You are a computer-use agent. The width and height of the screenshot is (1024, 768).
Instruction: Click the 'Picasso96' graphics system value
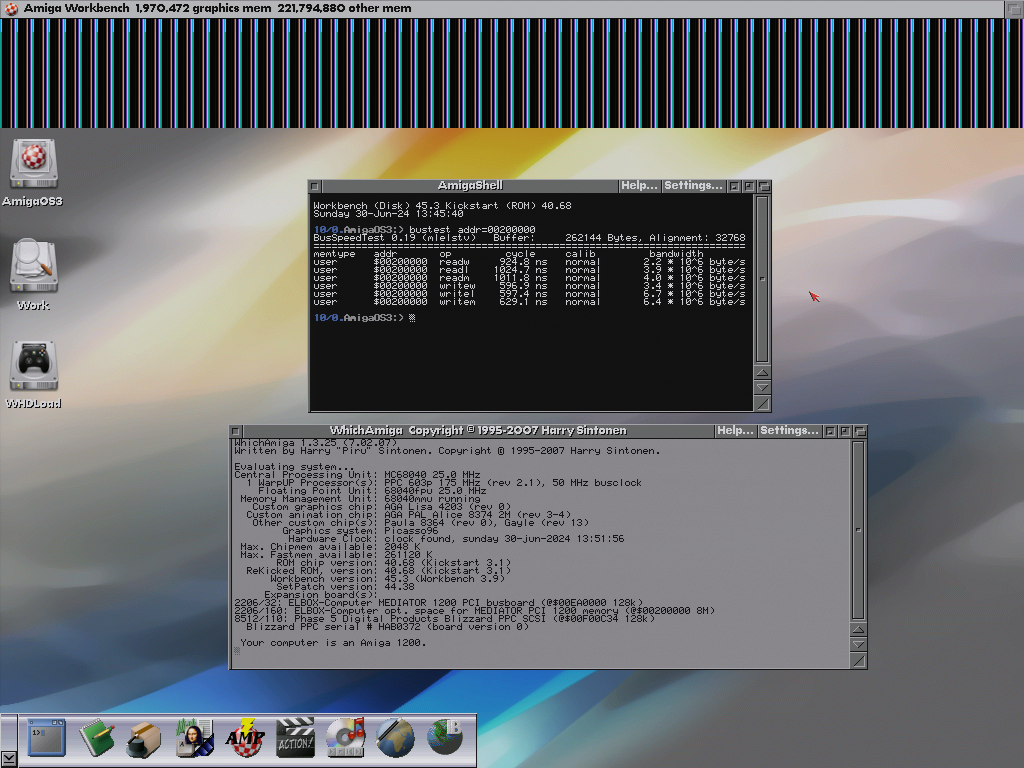pos(411,531)
